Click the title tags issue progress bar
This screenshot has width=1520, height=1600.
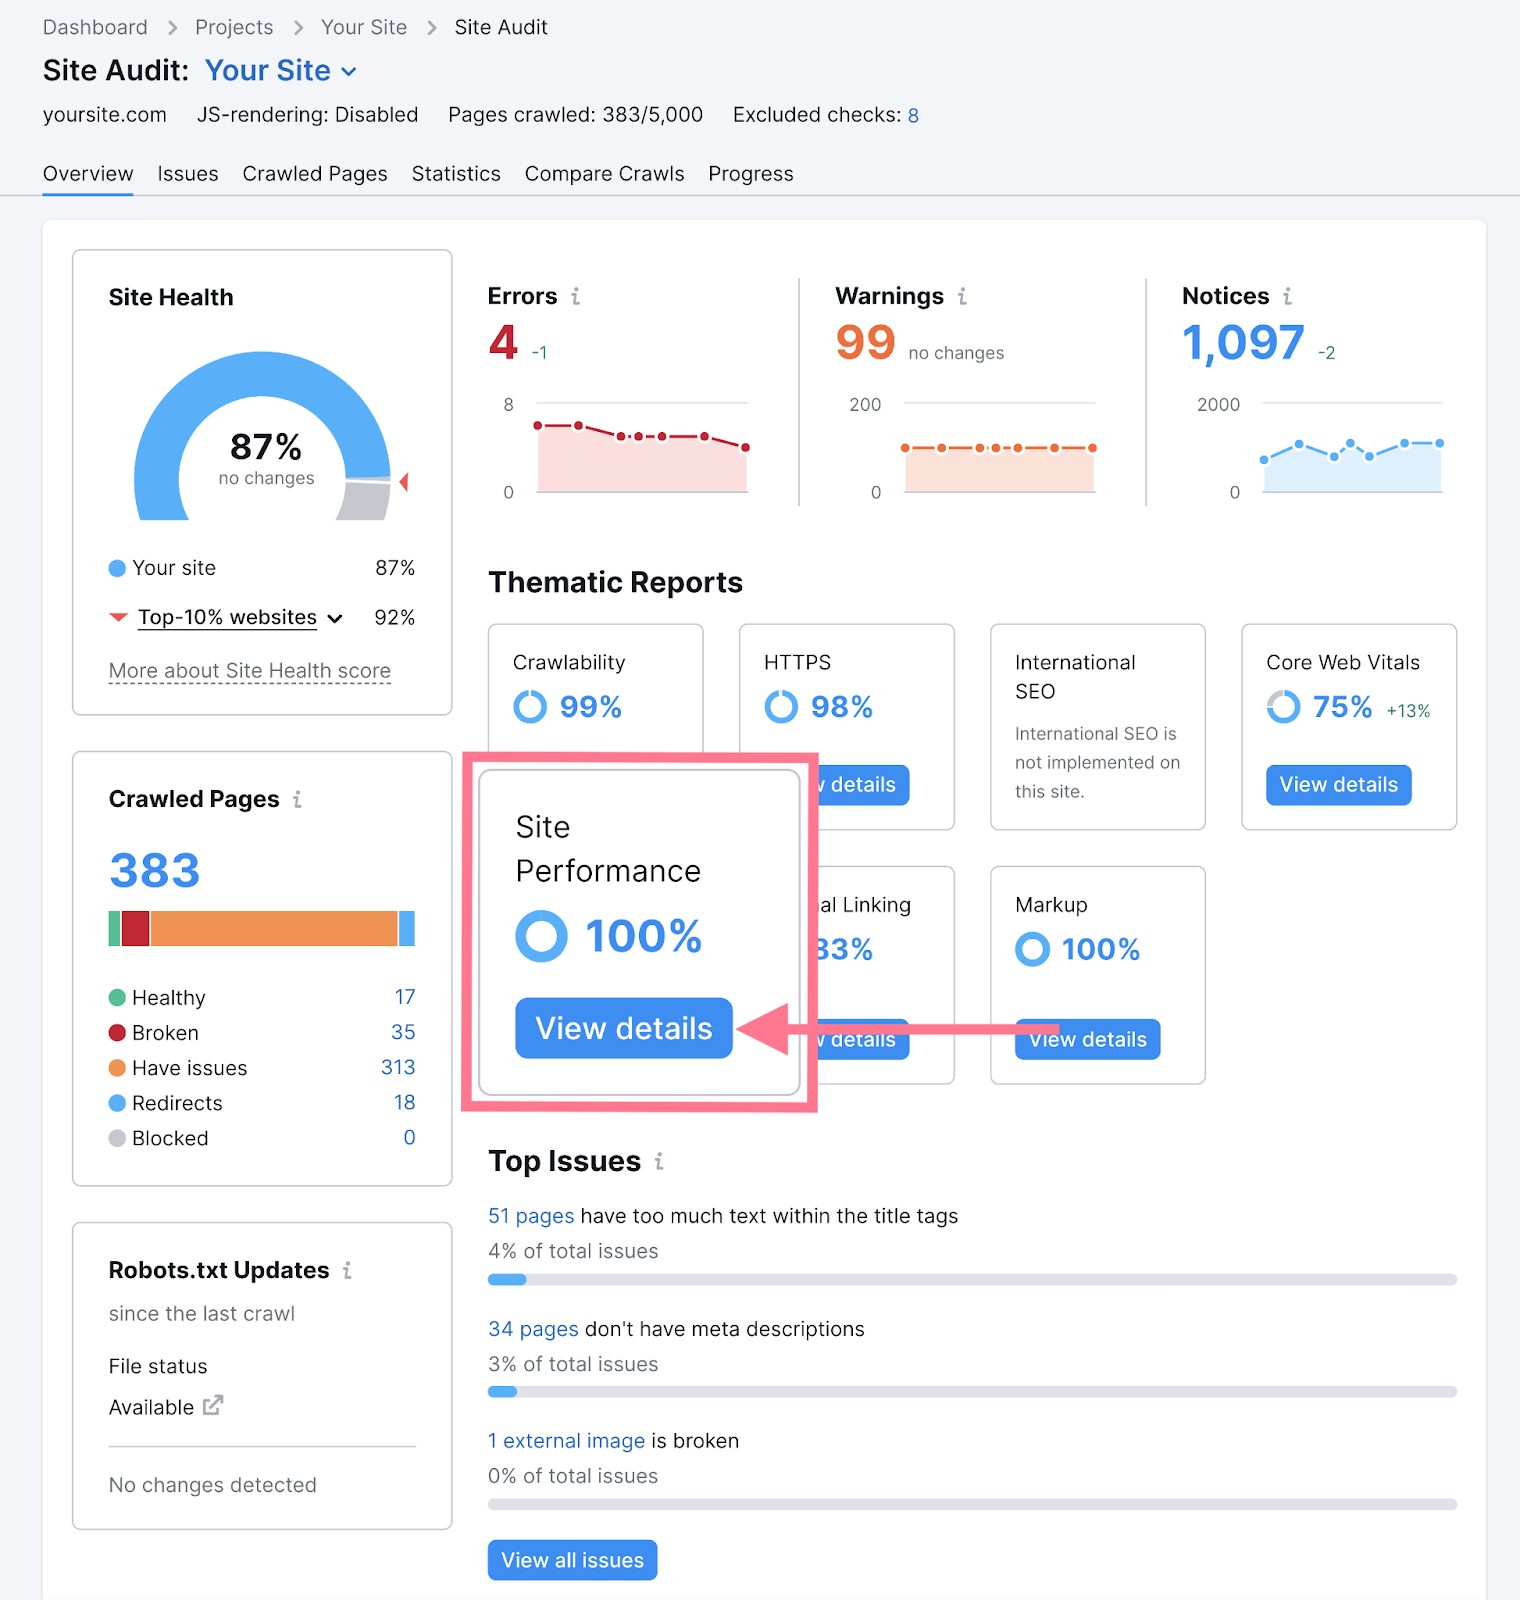[x=972, y=1279]
